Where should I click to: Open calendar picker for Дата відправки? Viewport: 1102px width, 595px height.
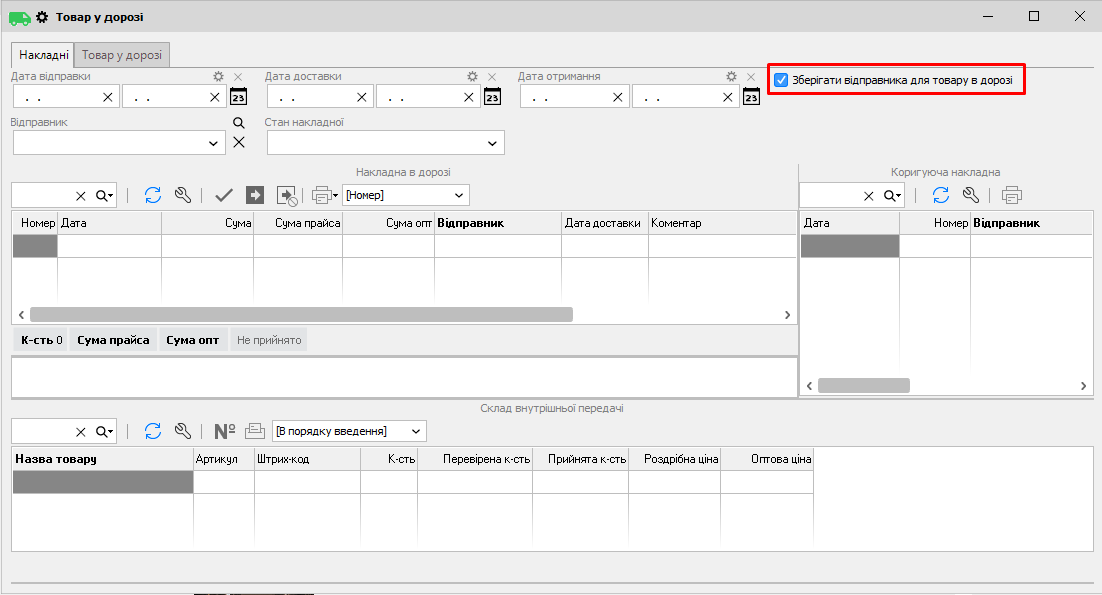[238, 97]
